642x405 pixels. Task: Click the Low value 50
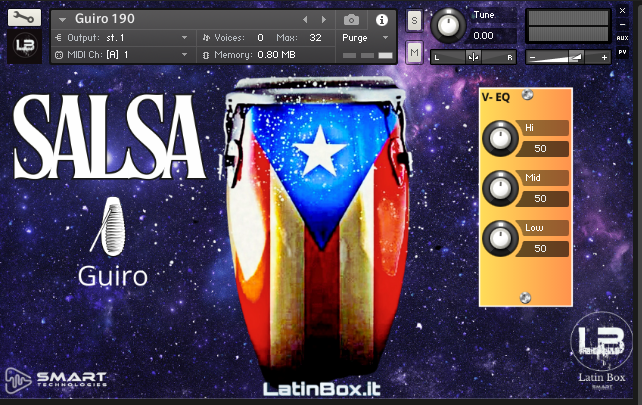coord(541,249)
